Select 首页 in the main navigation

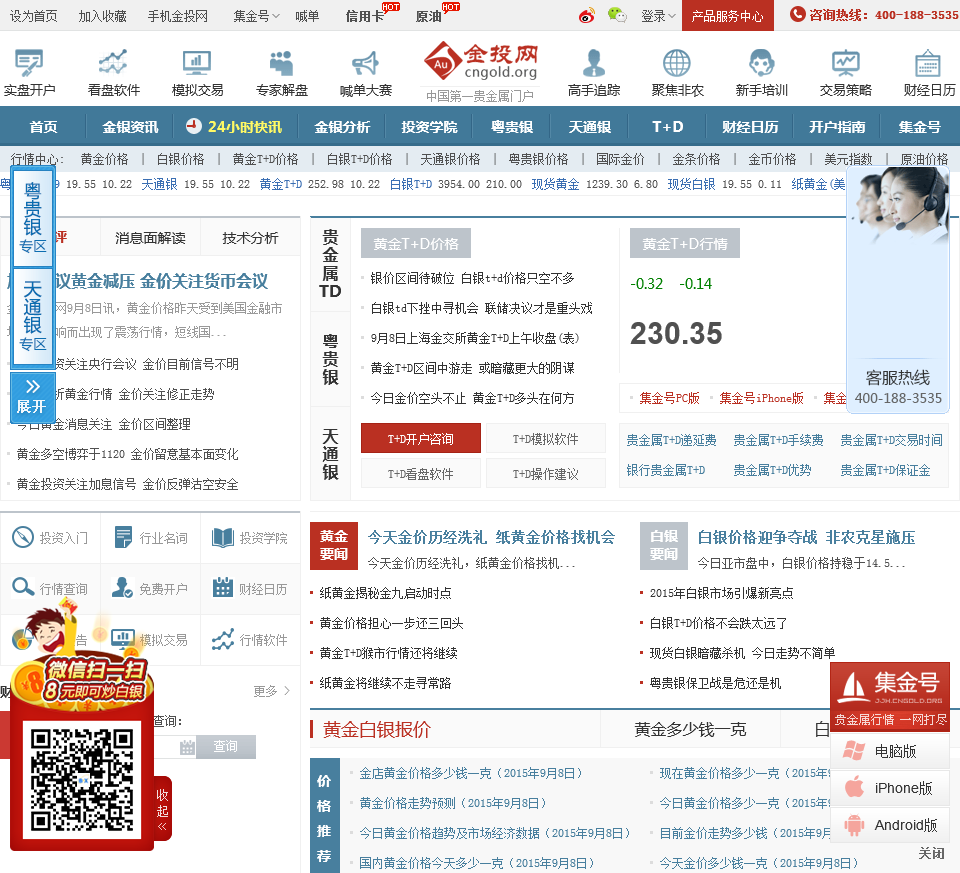[43, 127]
